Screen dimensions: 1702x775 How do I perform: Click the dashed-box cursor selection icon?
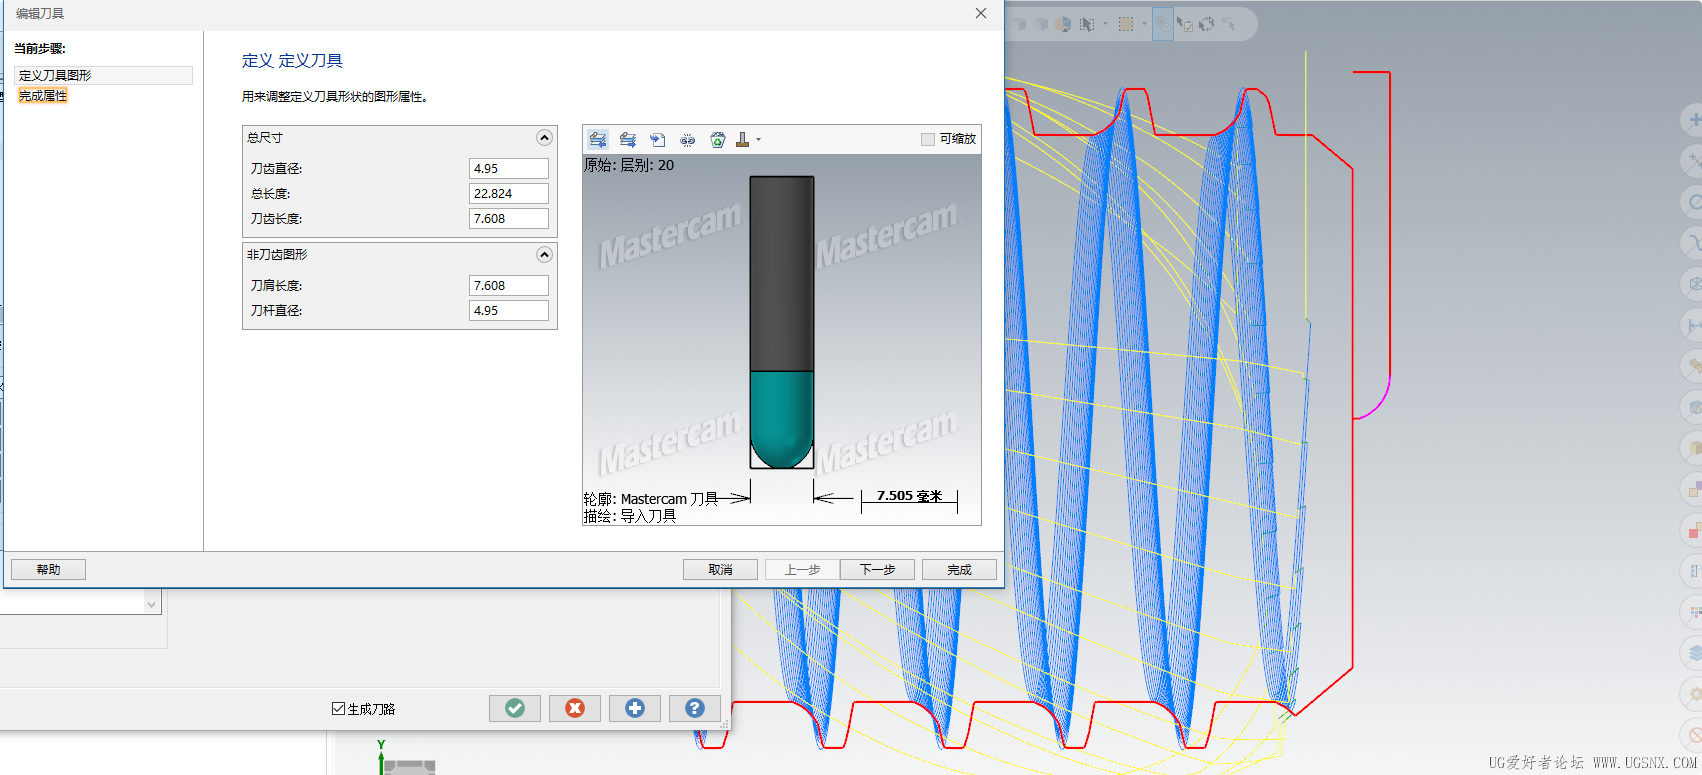[1087, 24]
